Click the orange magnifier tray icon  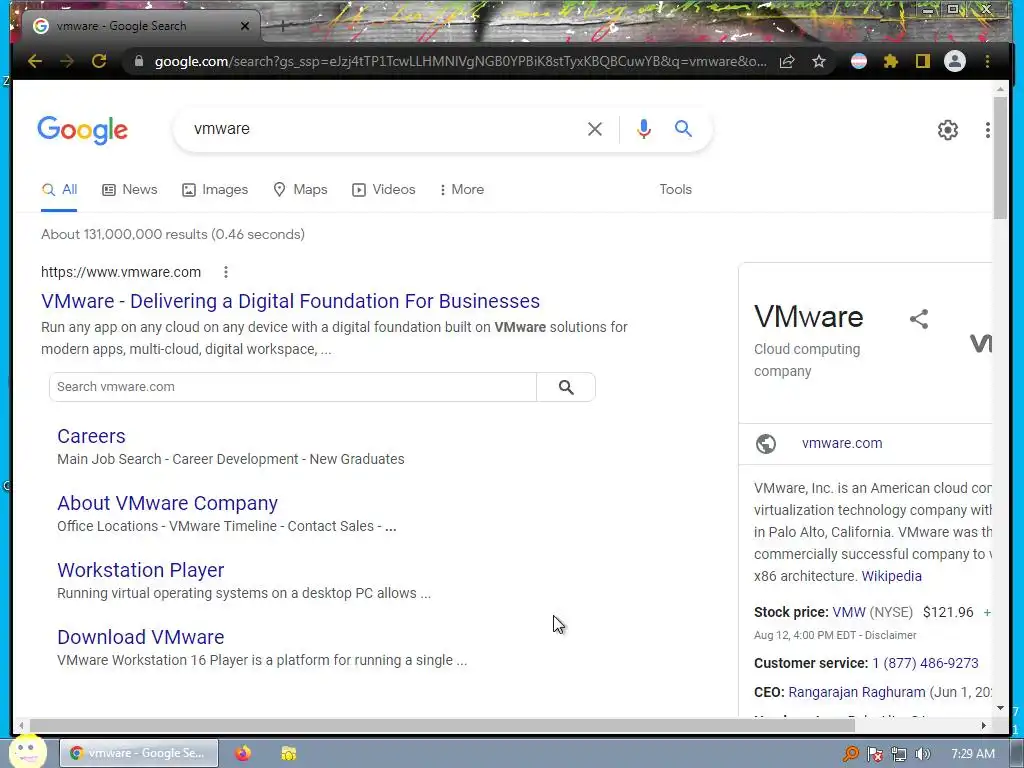pos(850,754)
